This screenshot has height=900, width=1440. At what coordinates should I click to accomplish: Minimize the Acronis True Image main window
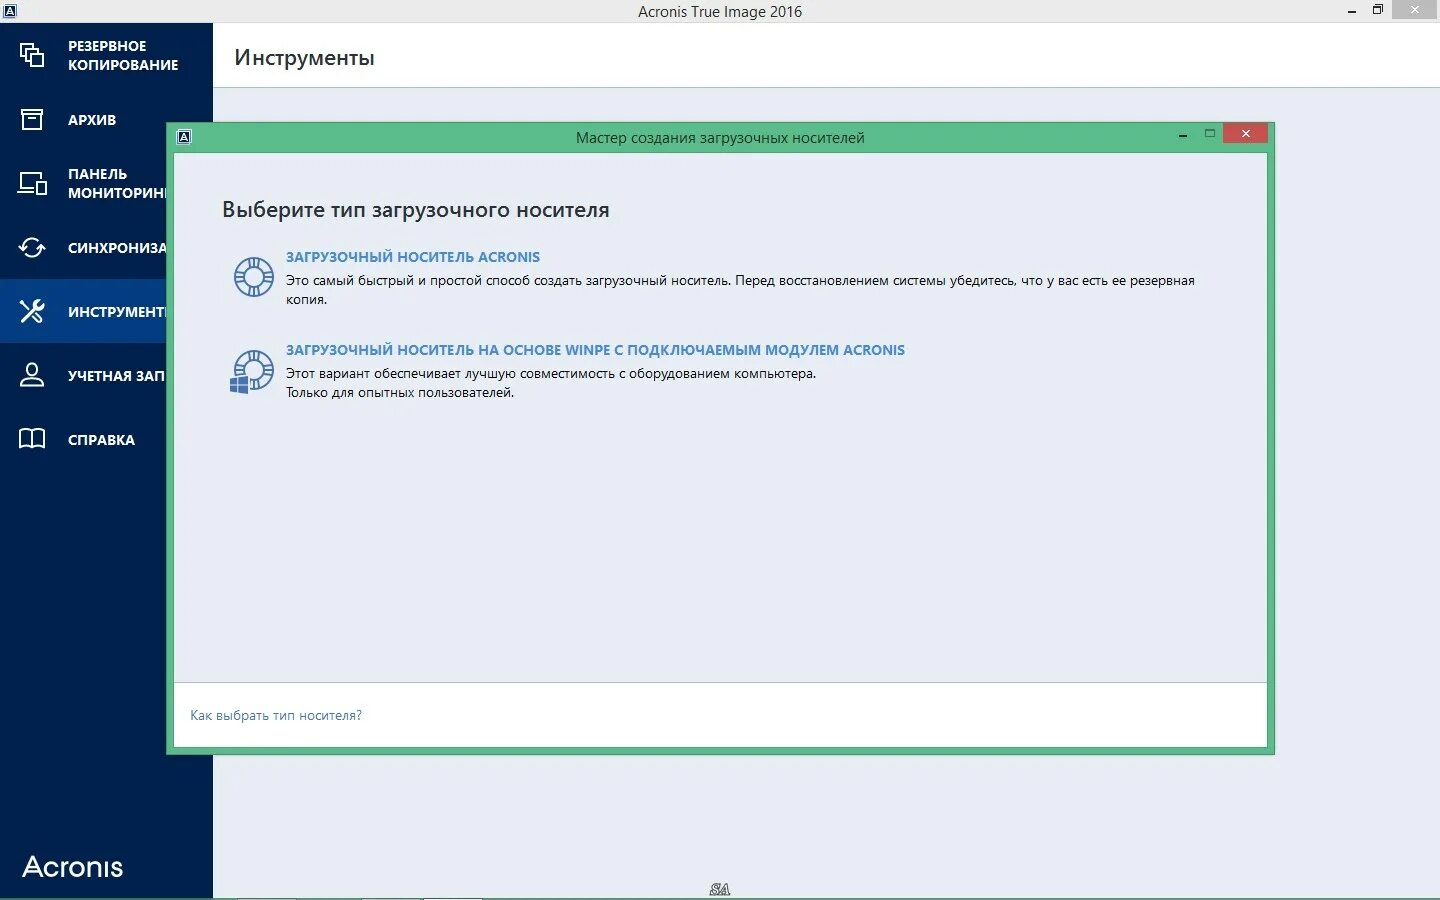click(1352, 11)
